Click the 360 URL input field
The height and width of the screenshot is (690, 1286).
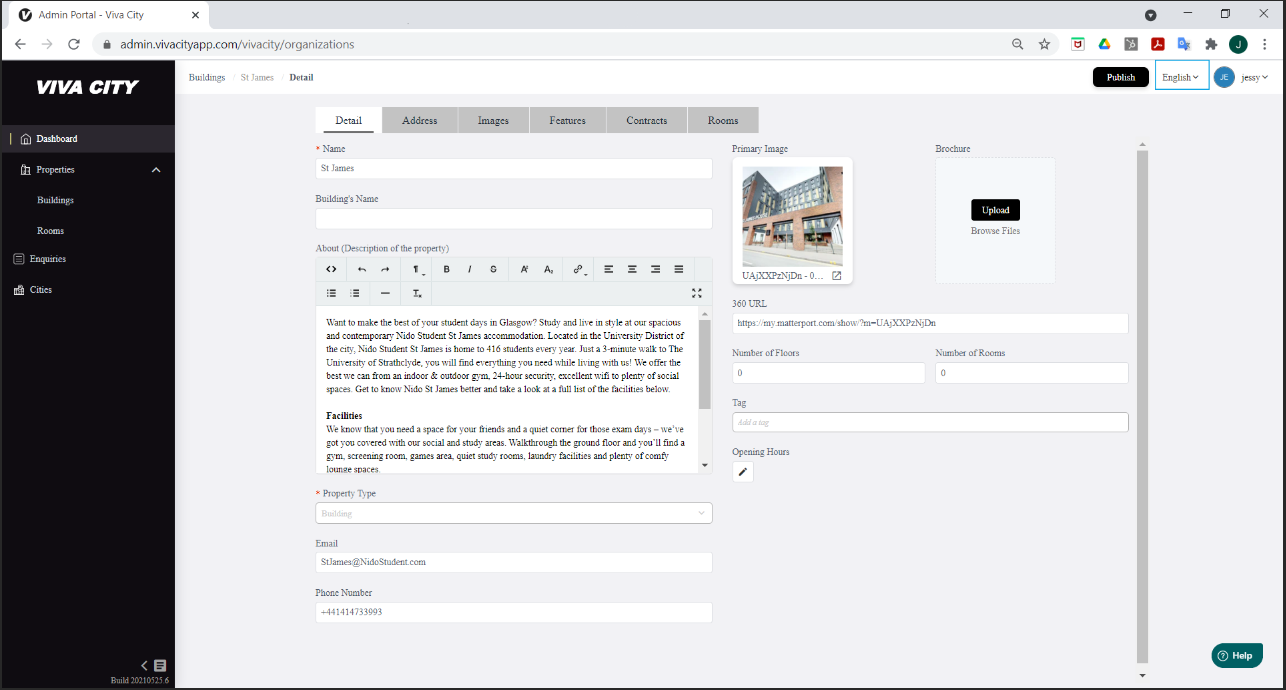pyautogui.click(x=930, y=323)
